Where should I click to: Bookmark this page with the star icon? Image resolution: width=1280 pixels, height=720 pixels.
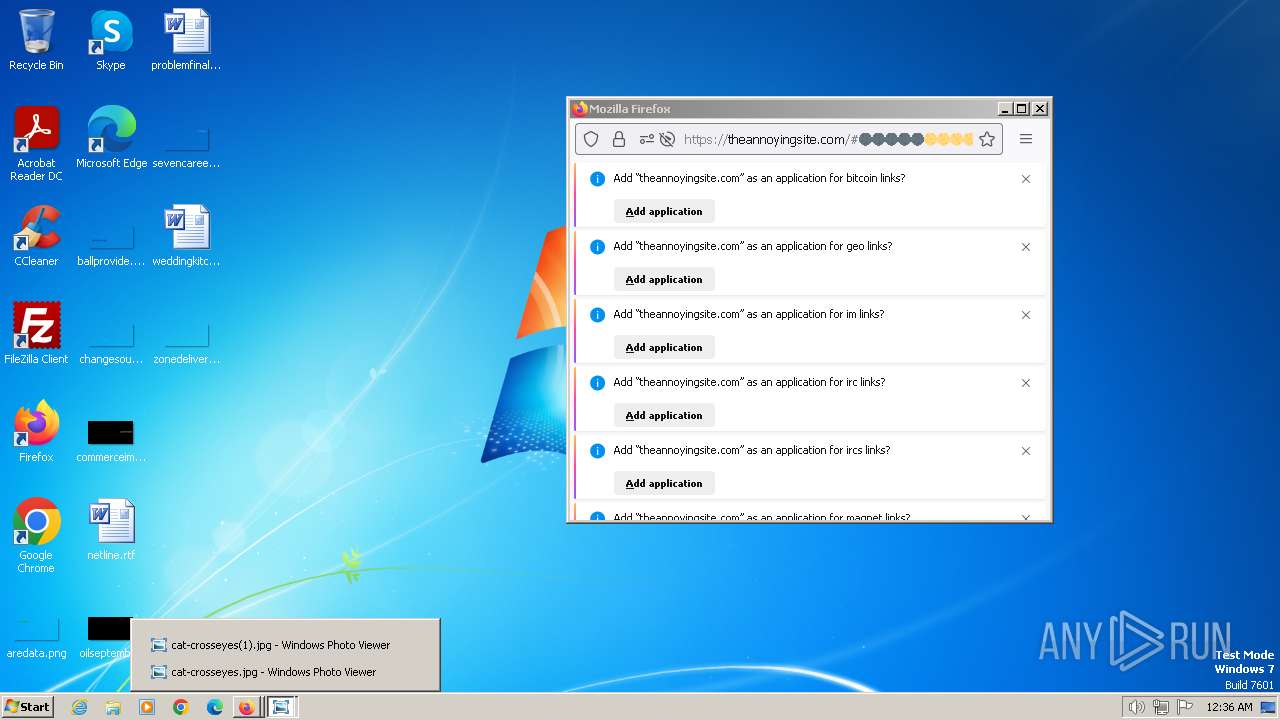point(987,139)
